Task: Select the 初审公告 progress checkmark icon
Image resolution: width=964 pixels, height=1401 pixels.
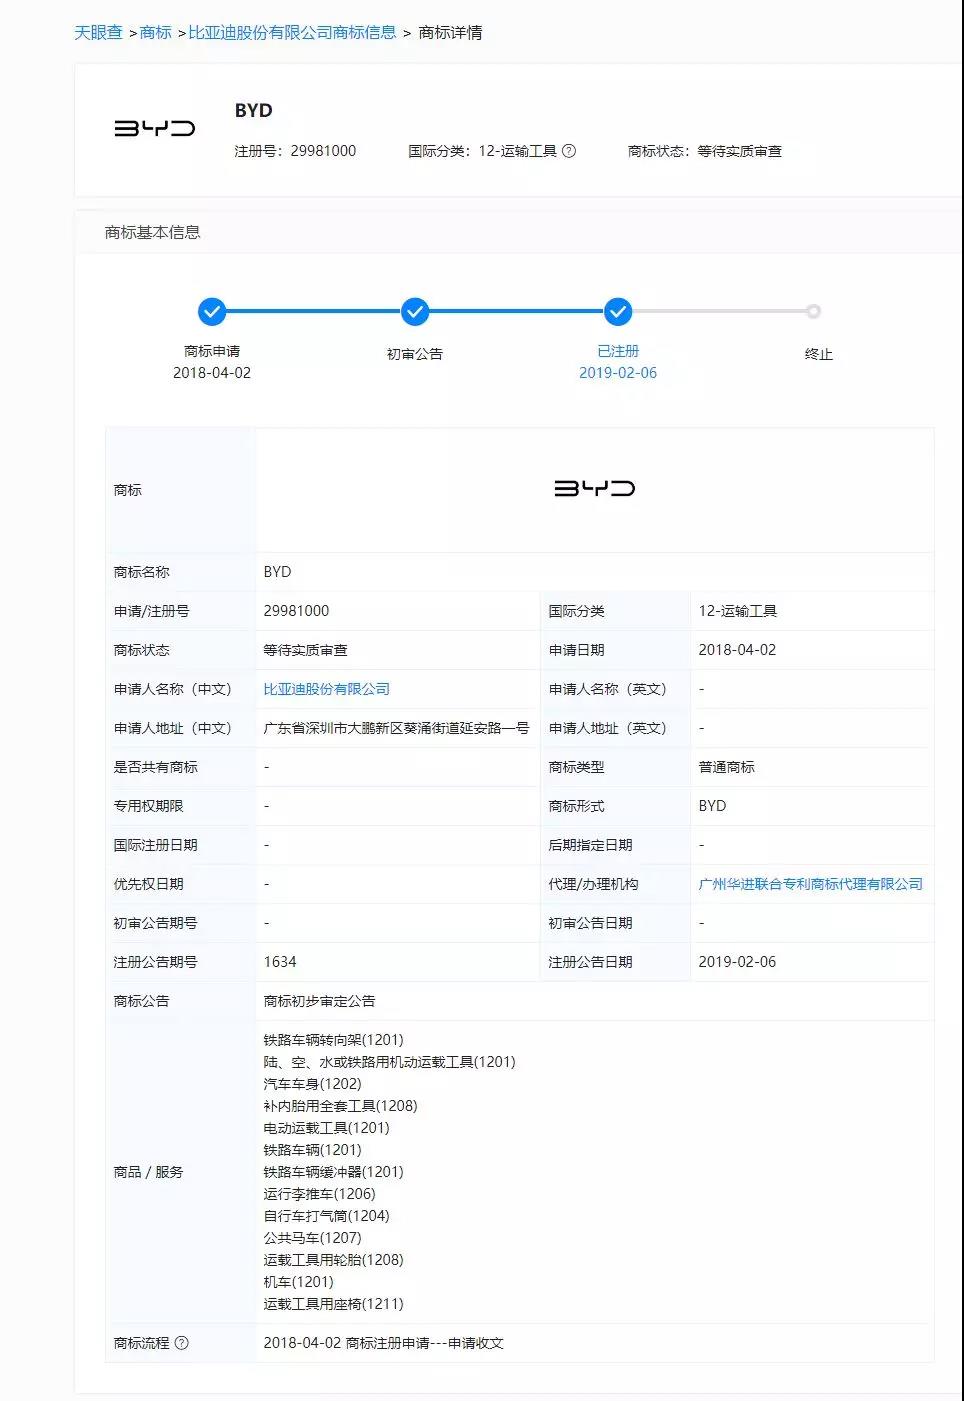Action: coord(415,312)
